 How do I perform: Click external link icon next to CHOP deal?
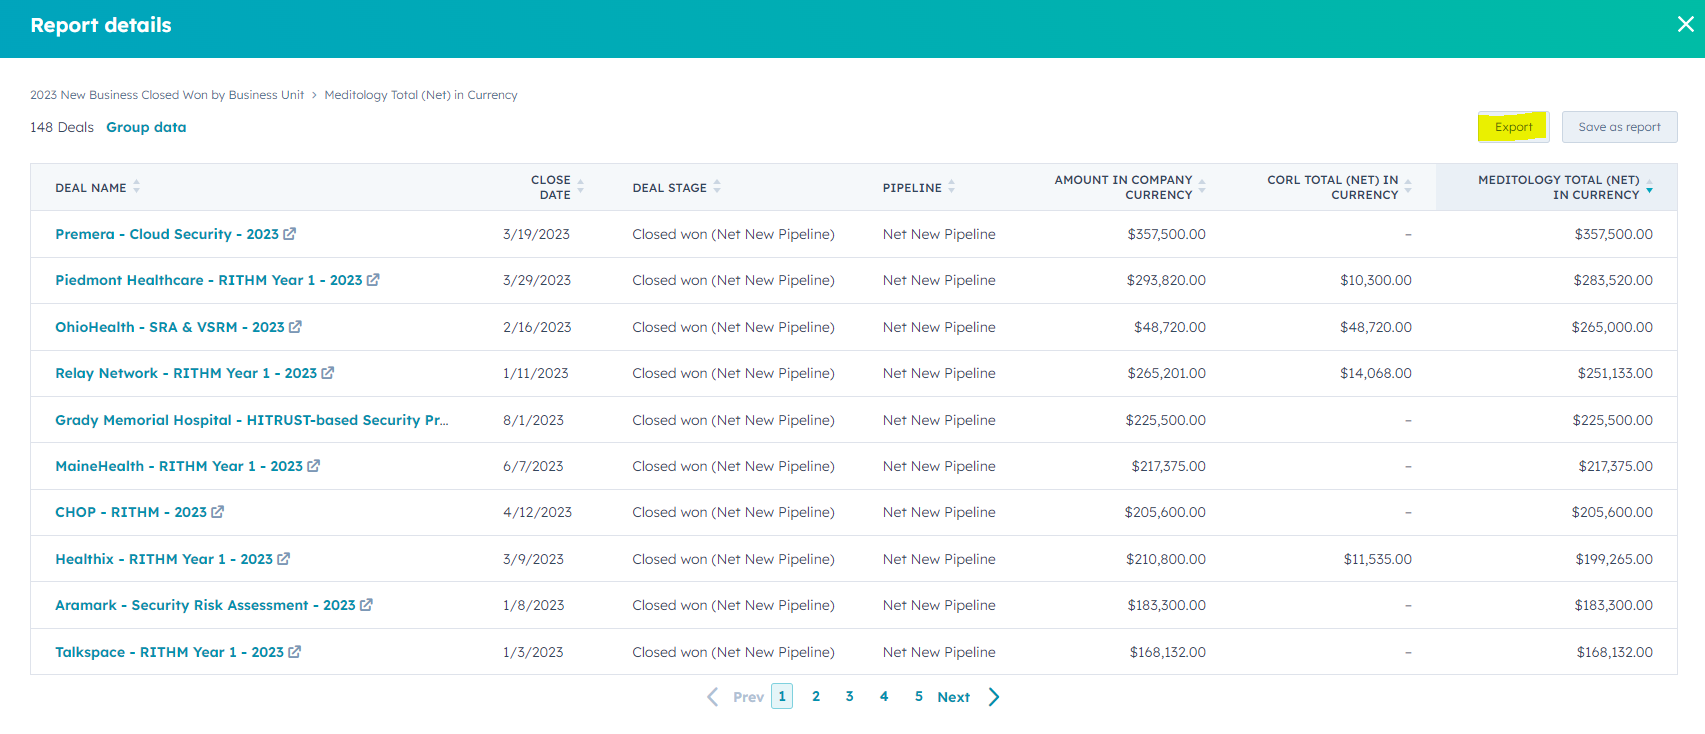tap(218, 512)
